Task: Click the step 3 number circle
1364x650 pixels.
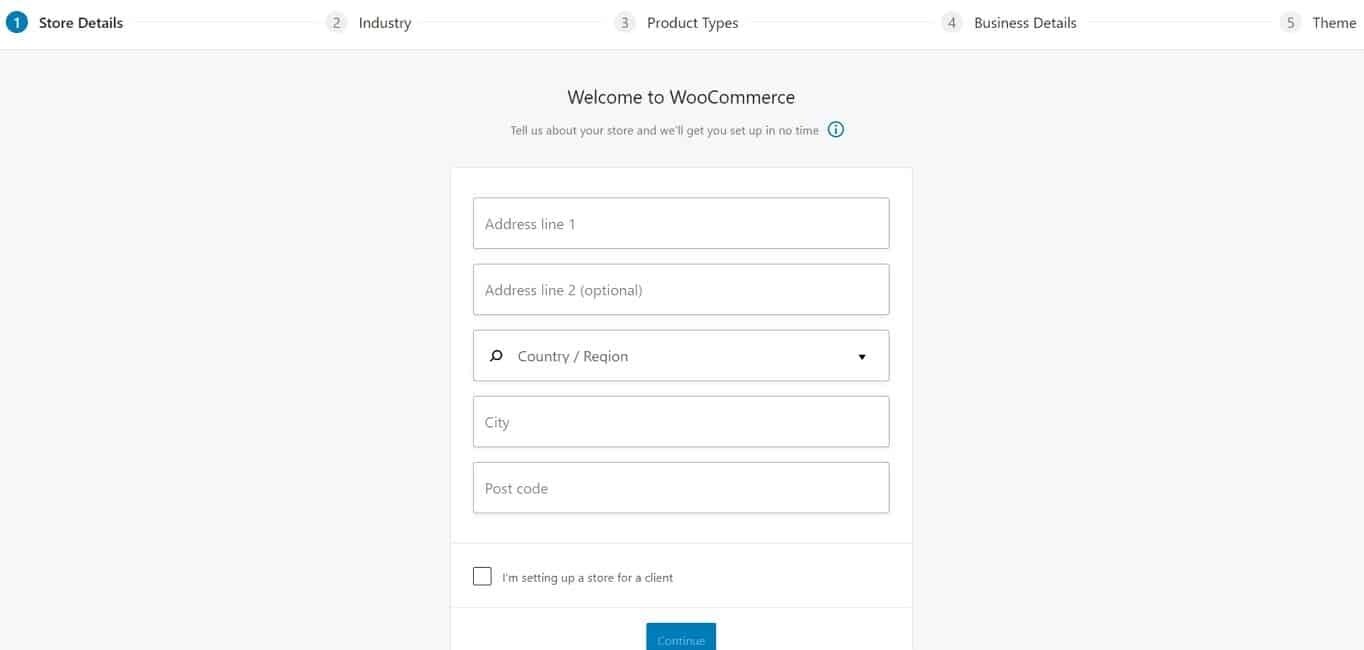Action: point(625,23)
